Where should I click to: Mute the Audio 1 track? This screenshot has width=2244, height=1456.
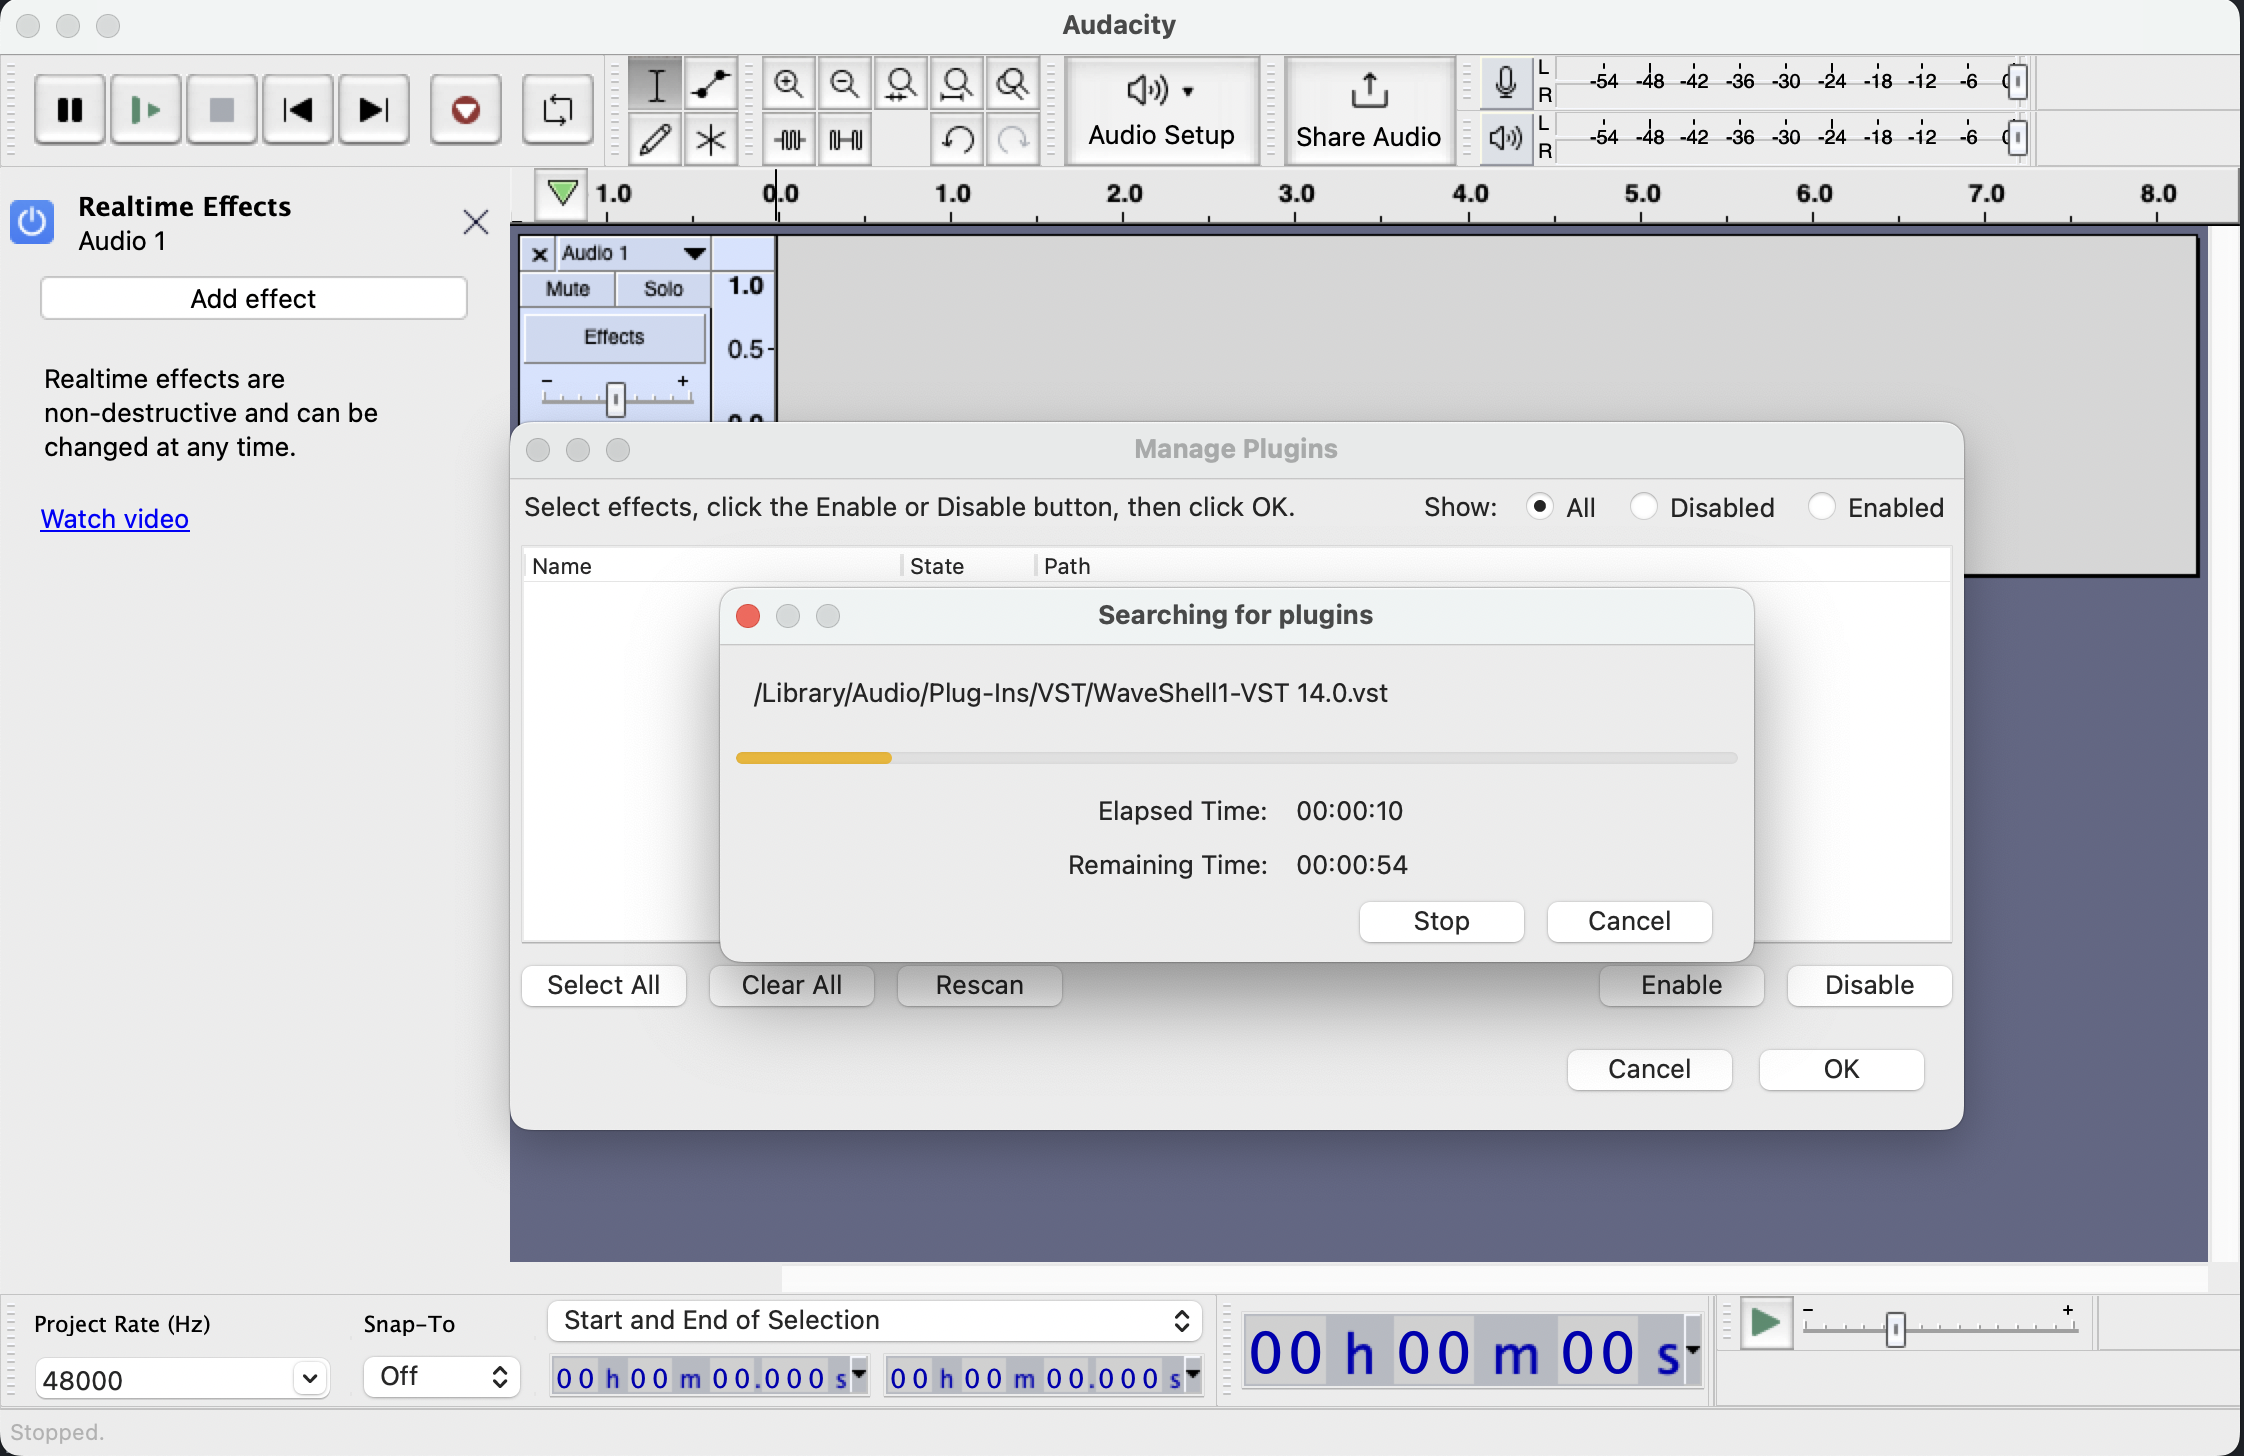click(566, 289)
